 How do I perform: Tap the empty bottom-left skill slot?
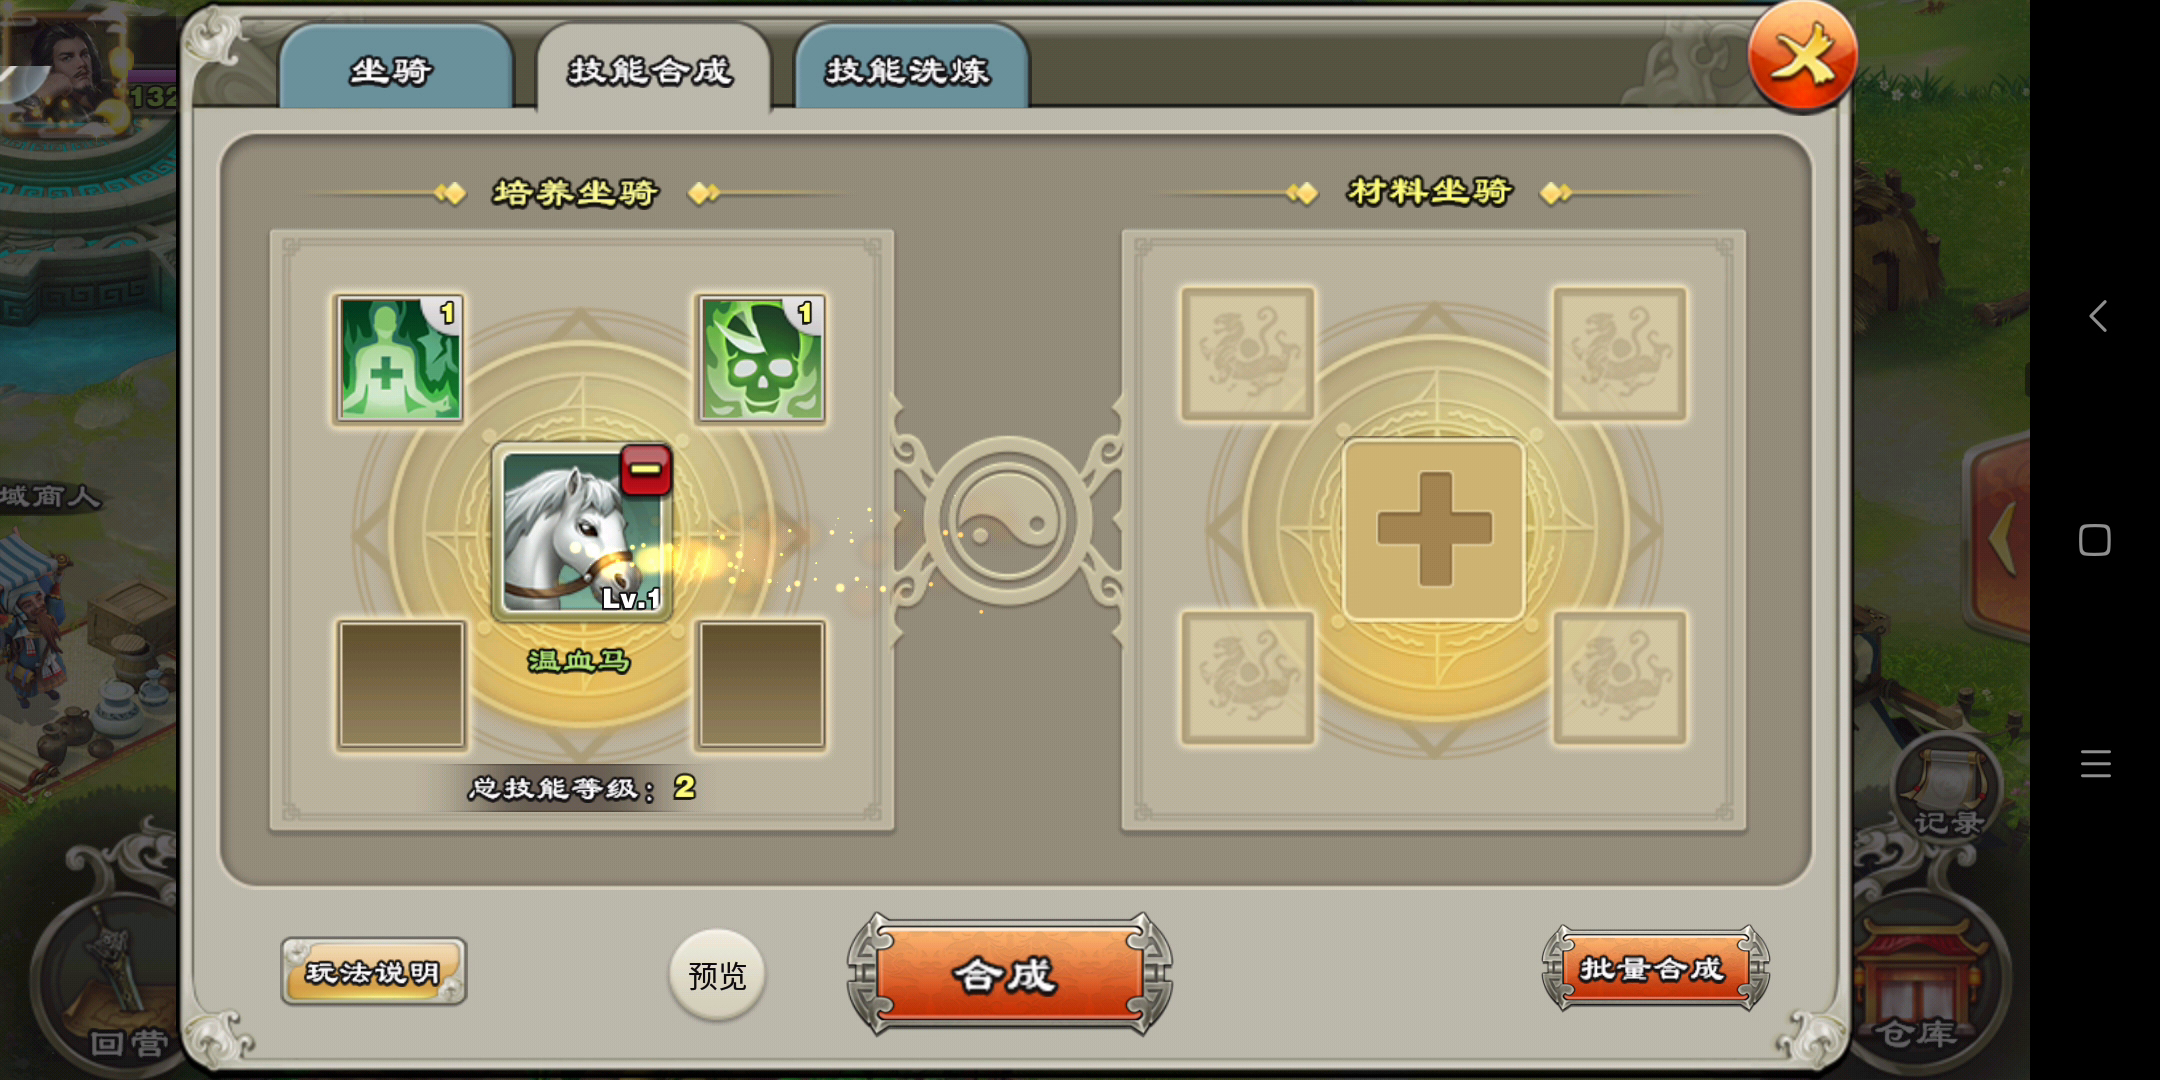(401, 685)
